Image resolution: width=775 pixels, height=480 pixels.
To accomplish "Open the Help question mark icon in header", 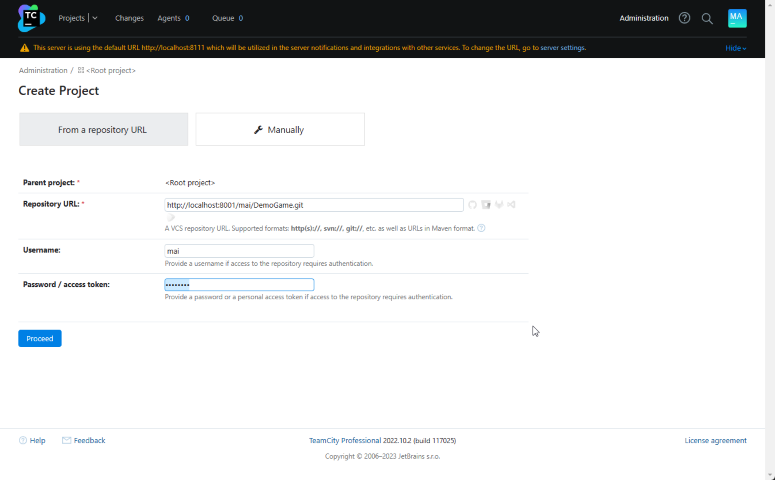I will click(x=685, y=18).
